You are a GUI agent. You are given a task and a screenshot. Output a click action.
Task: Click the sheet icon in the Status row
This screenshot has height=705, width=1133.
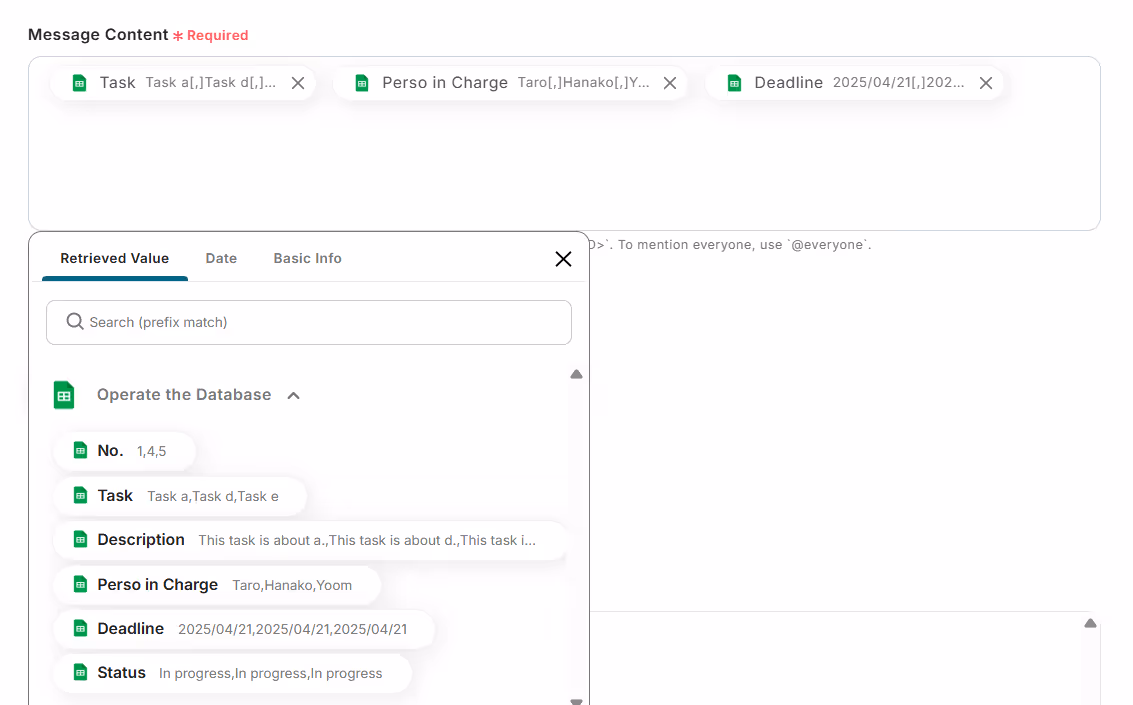click(80, 672)
